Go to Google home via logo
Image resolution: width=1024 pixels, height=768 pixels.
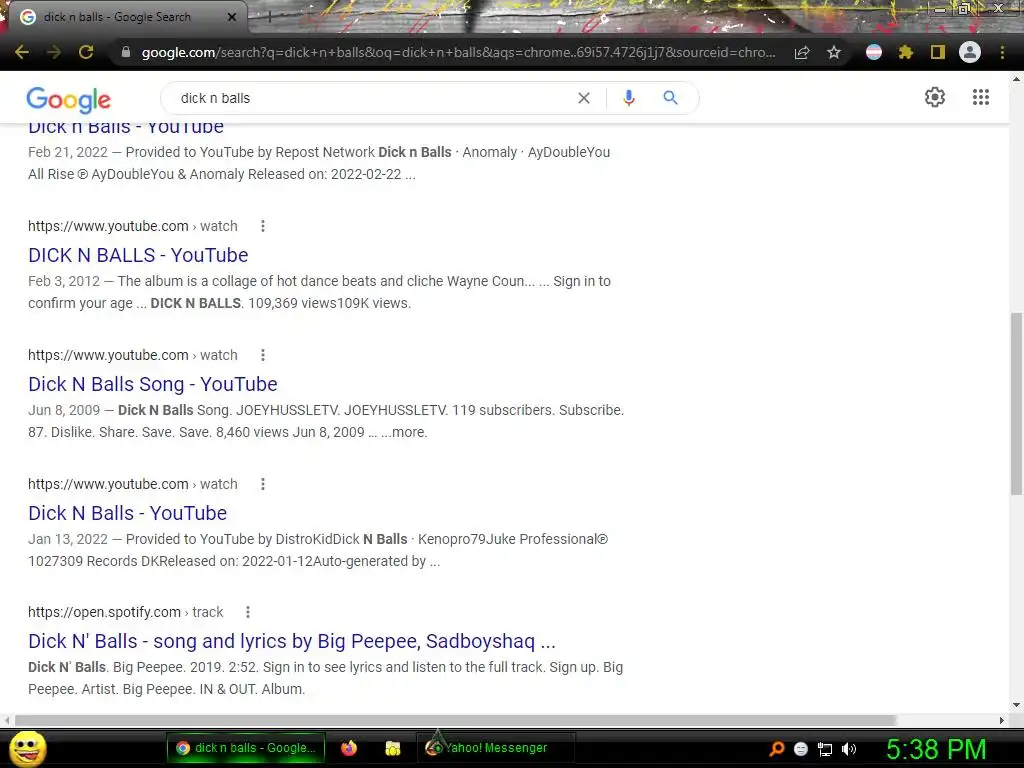[69, 99]
